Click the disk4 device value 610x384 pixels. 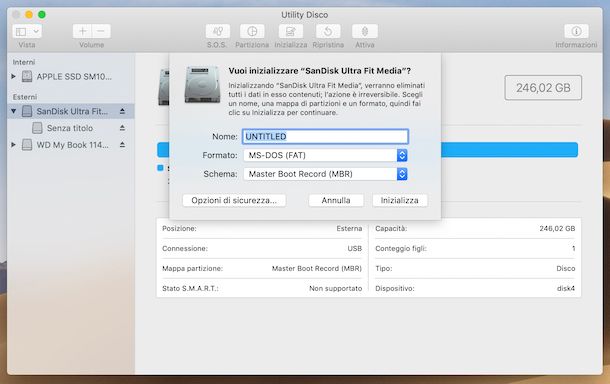click(x=566, y=288)
